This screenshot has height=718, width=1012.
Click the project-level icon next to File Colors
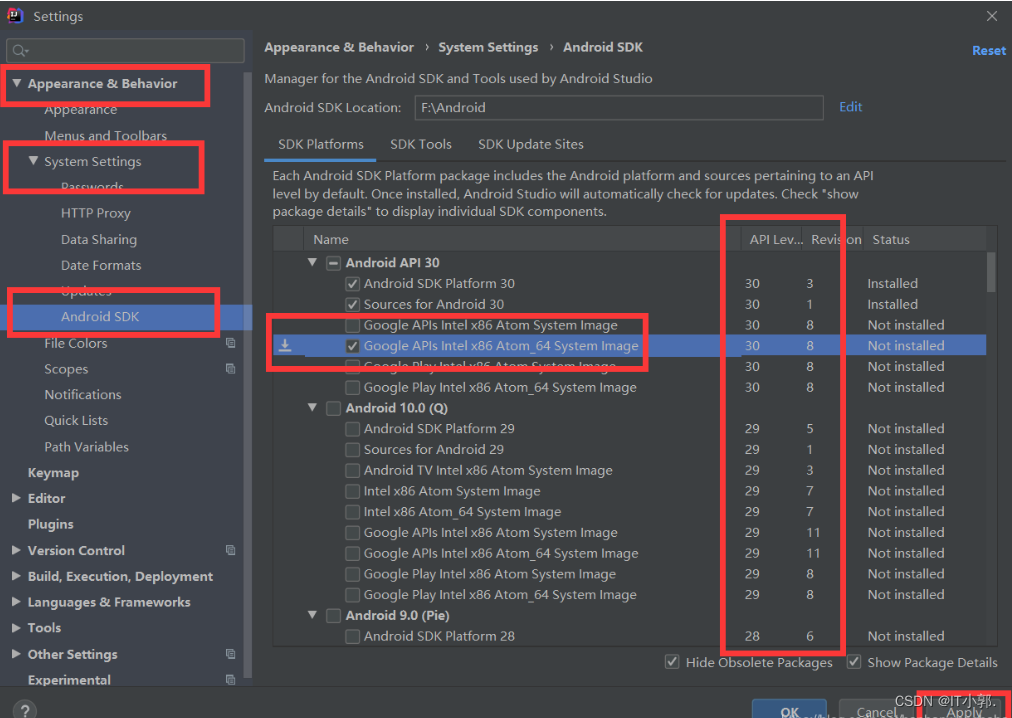(231, 343)
